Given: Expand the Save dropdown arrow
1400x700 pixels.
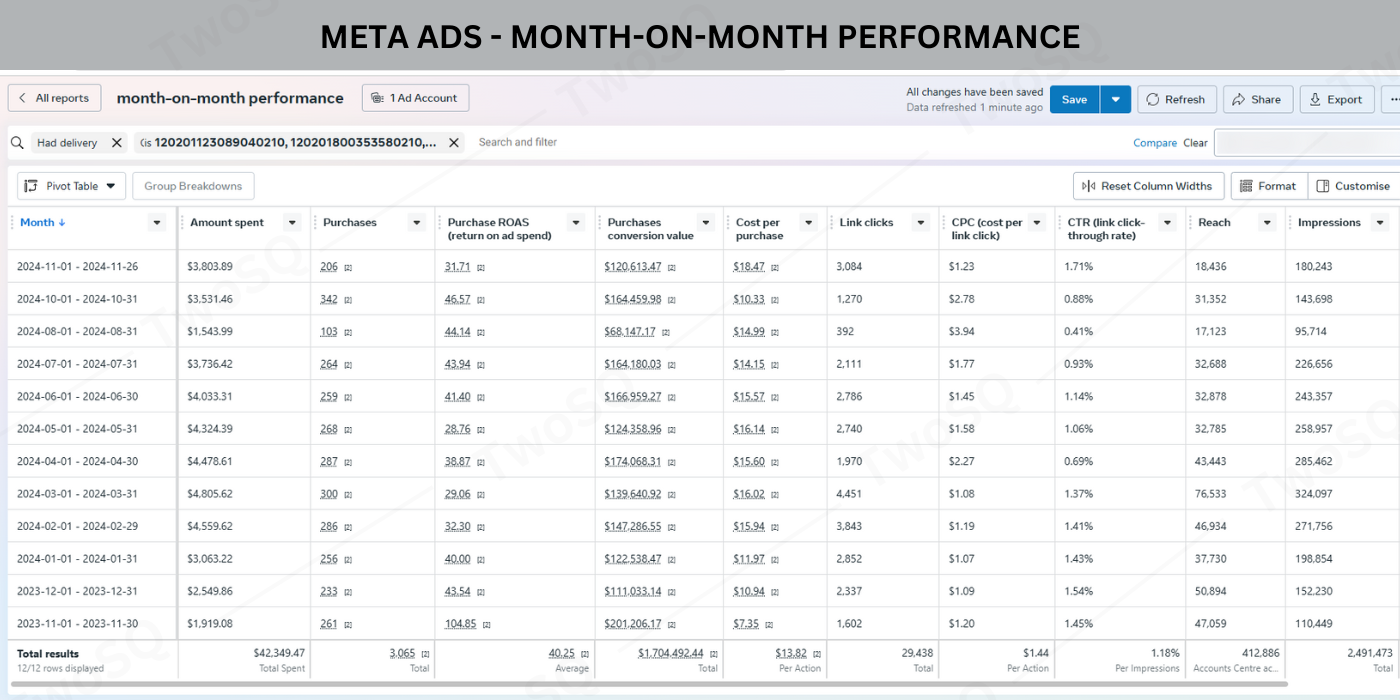Looking at the screenshot, I should [1116, 99].
